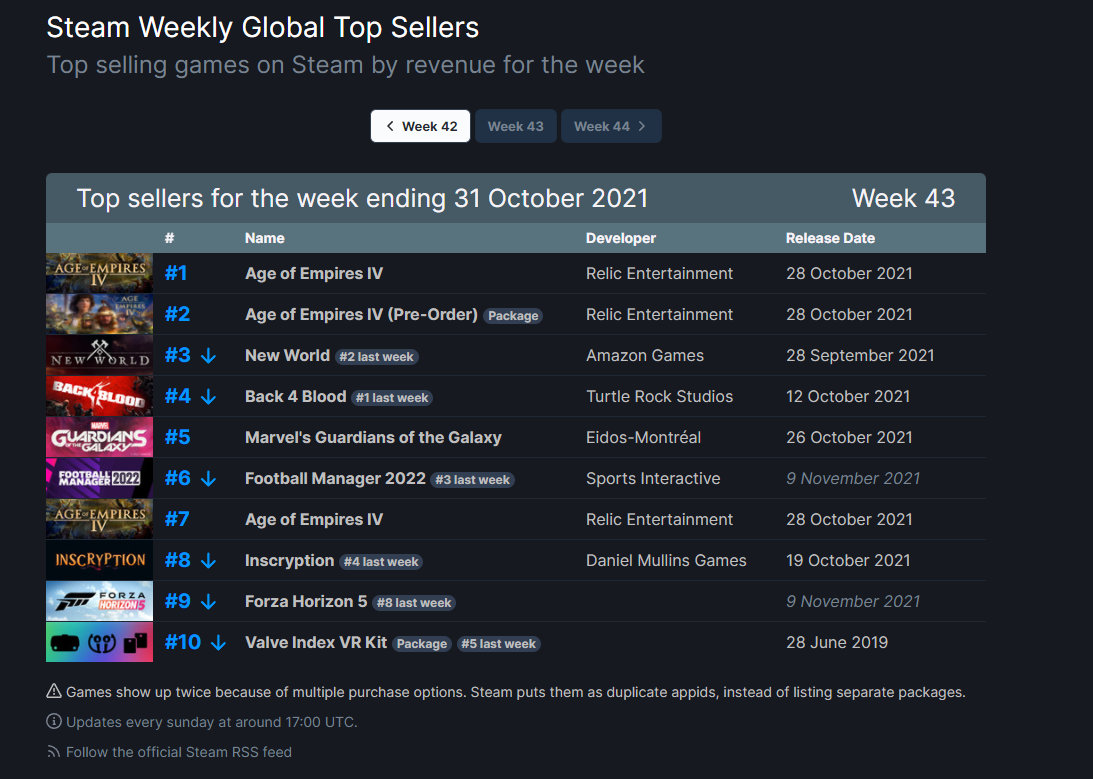Click the Football Manager 2022 thumbnail
The height and width of the screenshot is (779, 1093).
point(99,478)
